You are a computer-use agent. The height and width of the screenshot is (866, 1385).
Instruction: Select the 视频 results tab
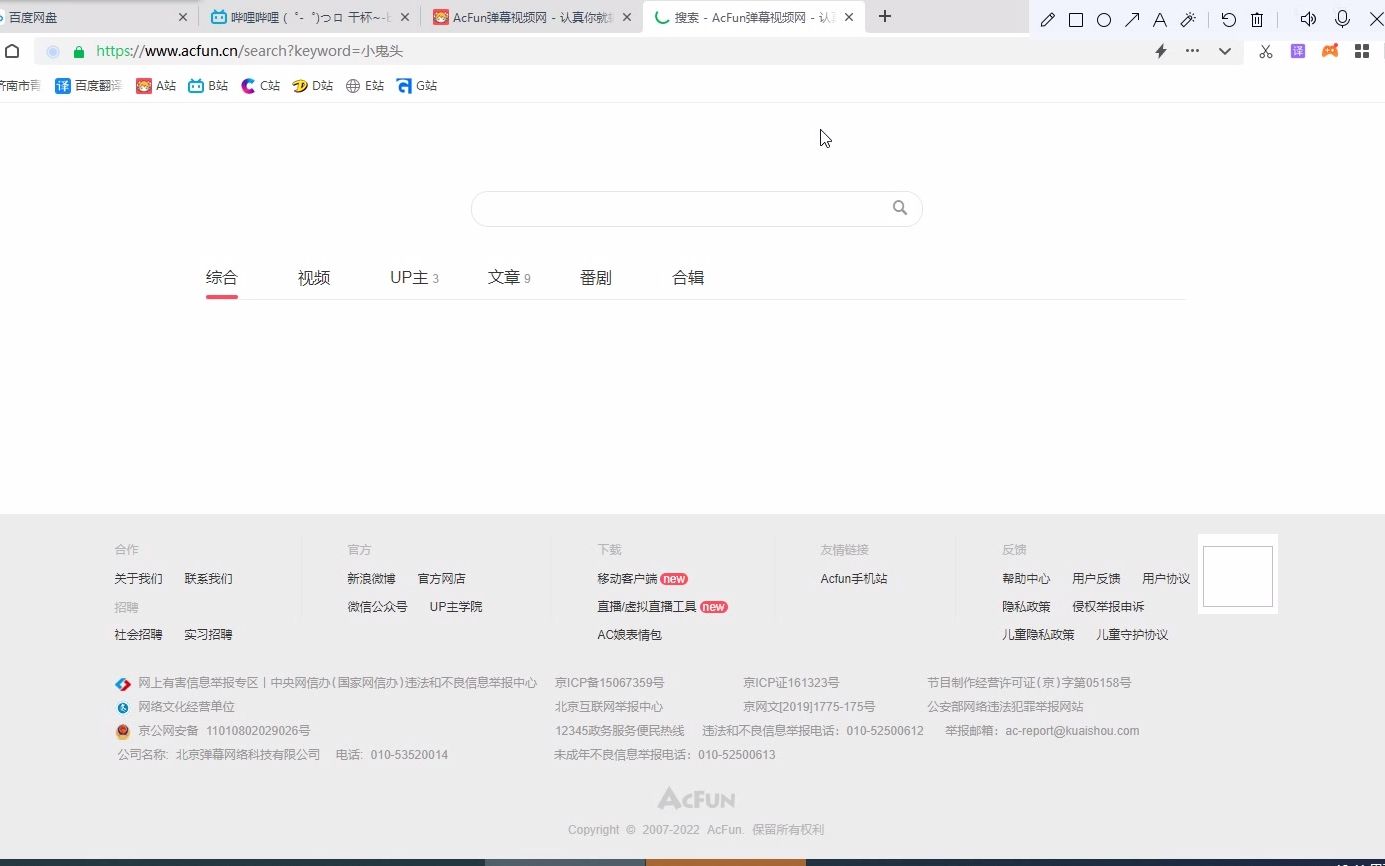click(x=314, y=278)
